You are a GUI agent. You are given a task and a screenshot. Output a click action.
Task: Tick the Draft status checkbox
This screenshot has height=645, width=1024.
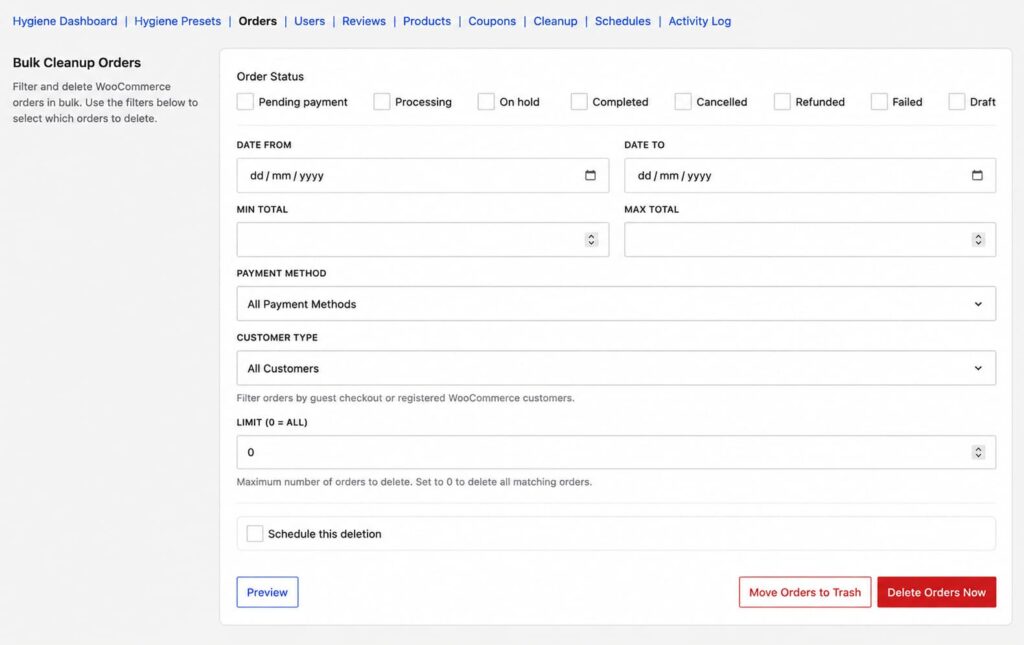(x=956, y=102)
